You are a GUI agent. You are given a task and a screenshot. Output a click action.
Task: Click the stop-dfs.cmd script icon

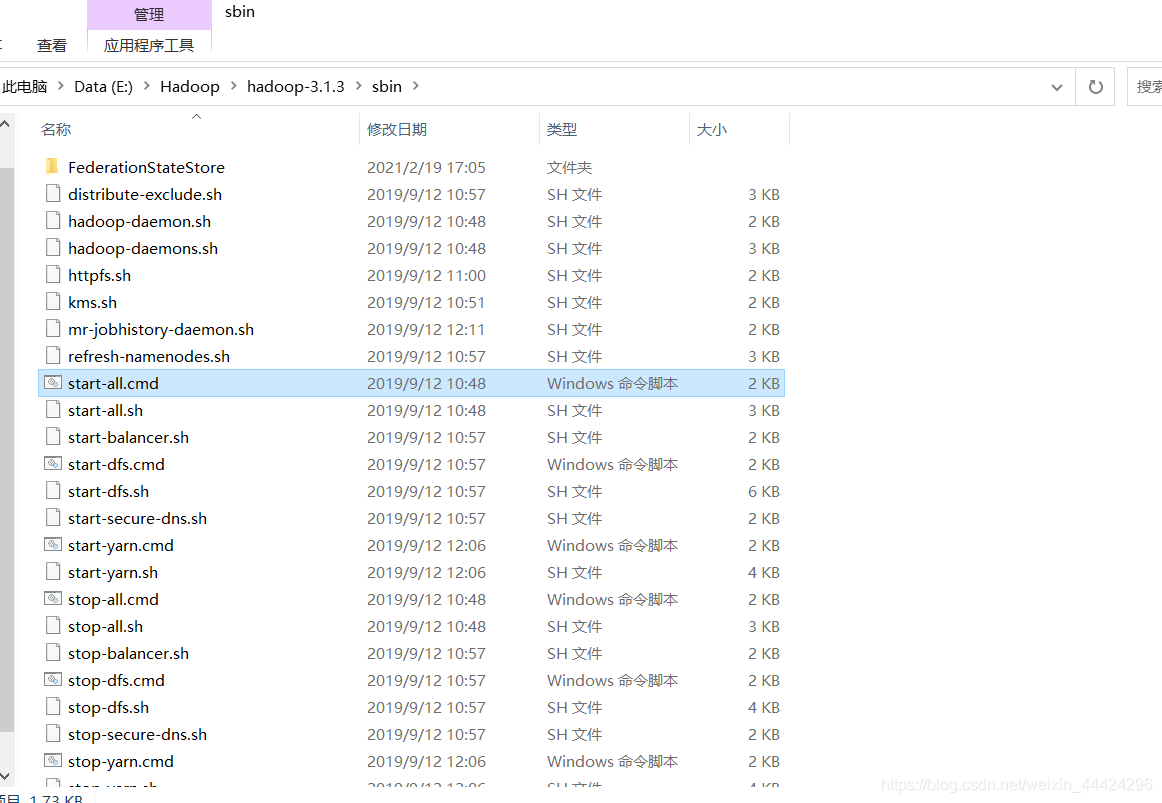pos(53,680)
